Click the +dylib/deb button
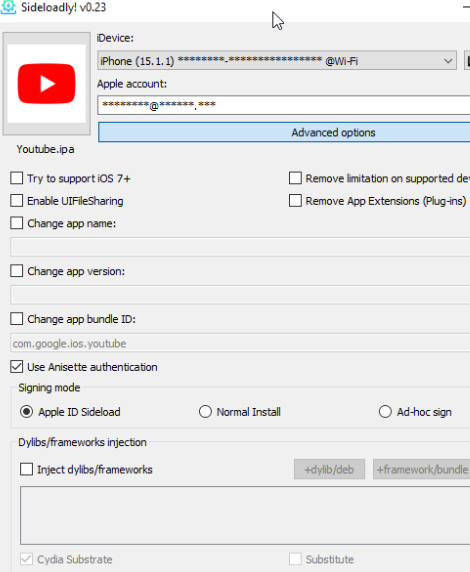 tap(329, 469)
